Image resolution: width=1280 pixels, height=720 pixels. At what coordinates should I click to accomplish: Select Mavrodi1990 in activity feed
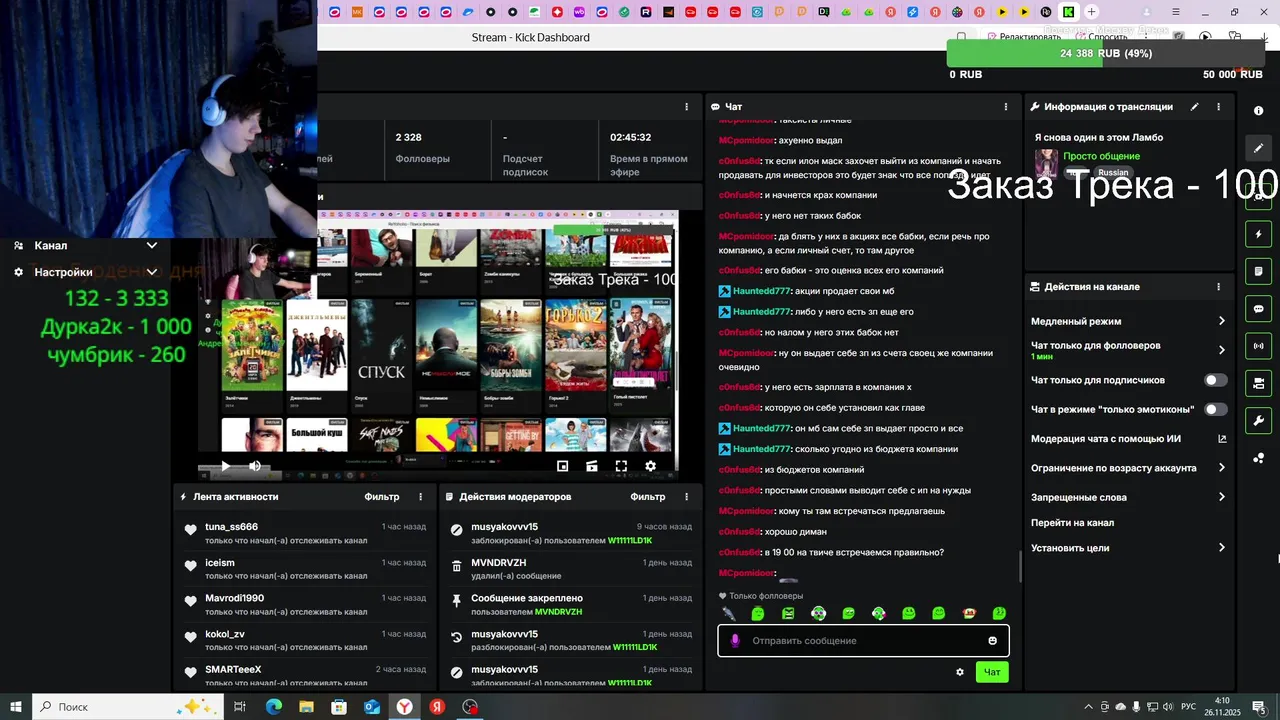234,598
